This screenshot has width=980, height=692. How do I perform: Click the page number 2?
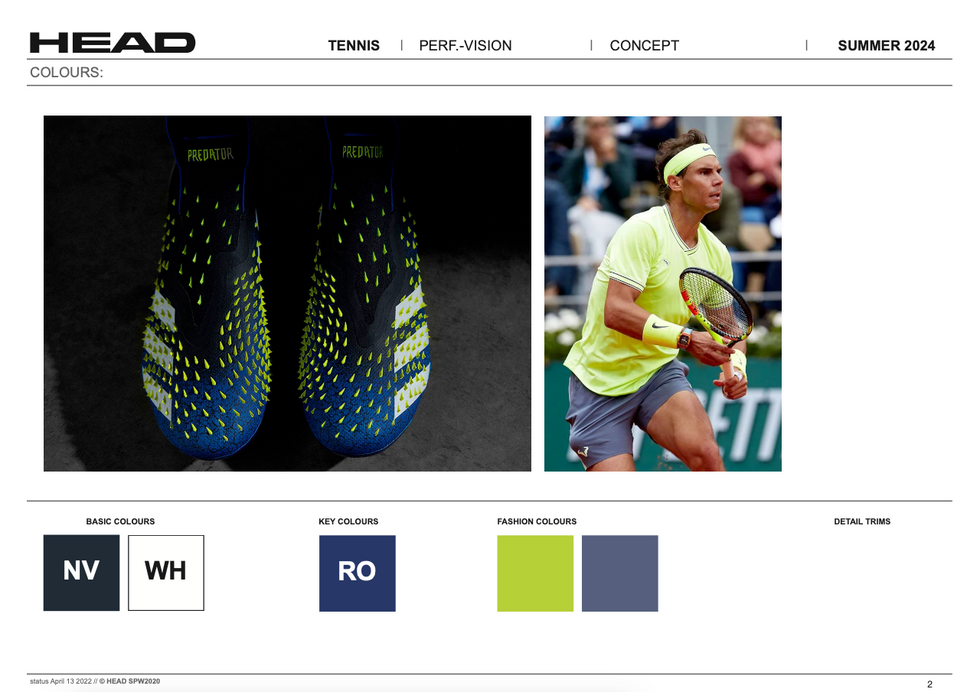pos(929,684)
